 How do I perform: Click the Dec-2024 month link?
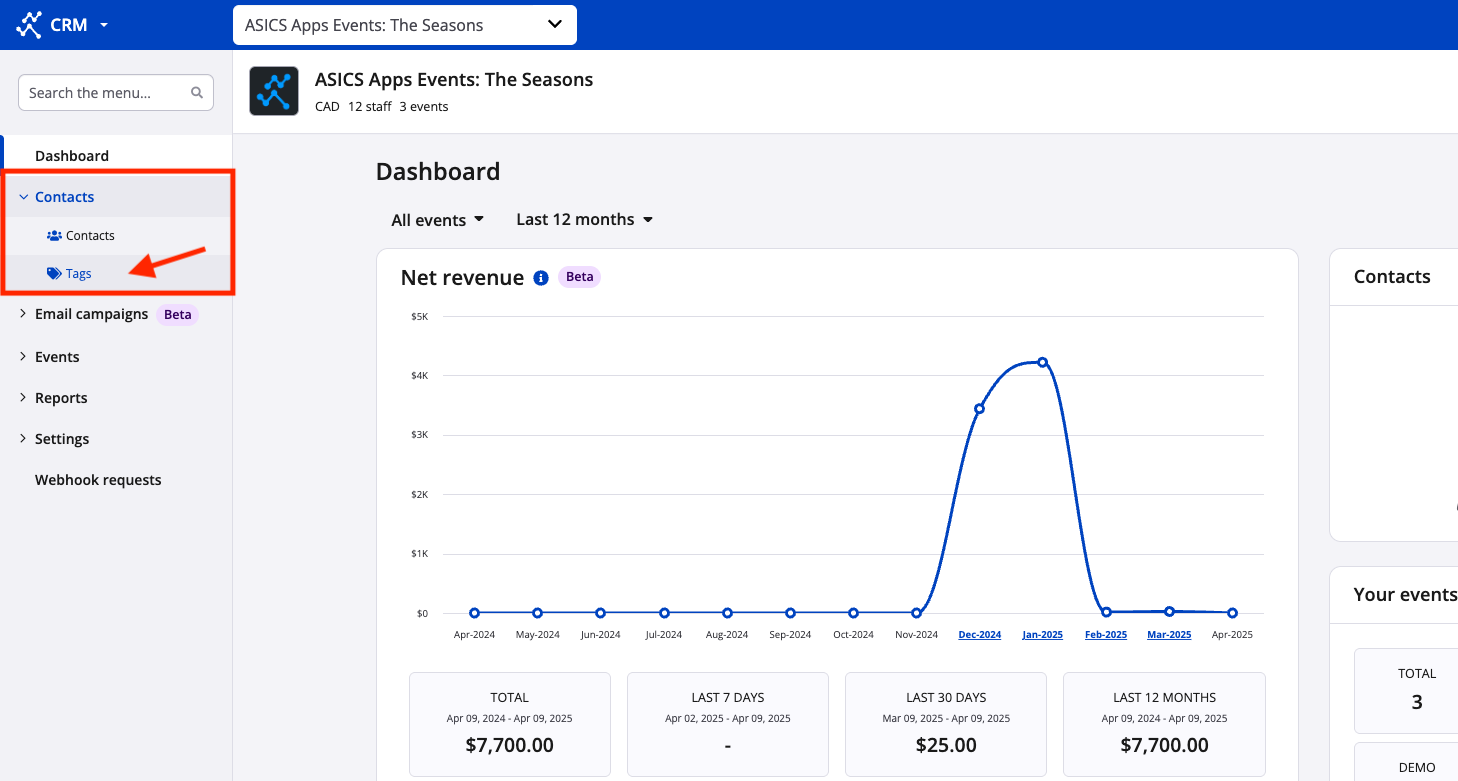pyautogui.click(x=979, y=635)
